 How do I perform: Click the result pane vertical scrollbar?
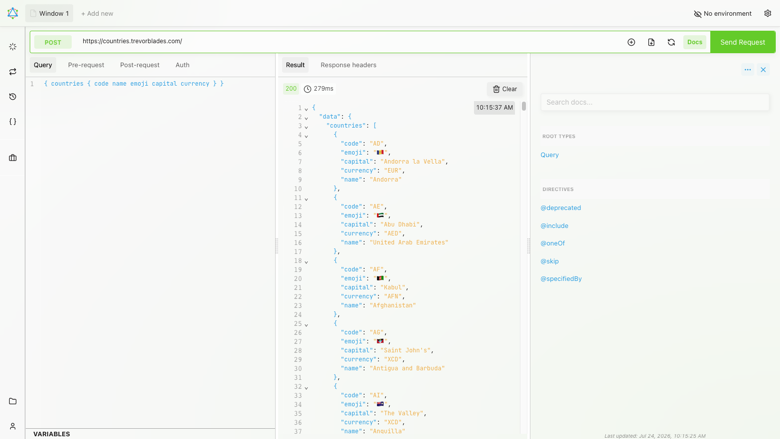(524, 106)
